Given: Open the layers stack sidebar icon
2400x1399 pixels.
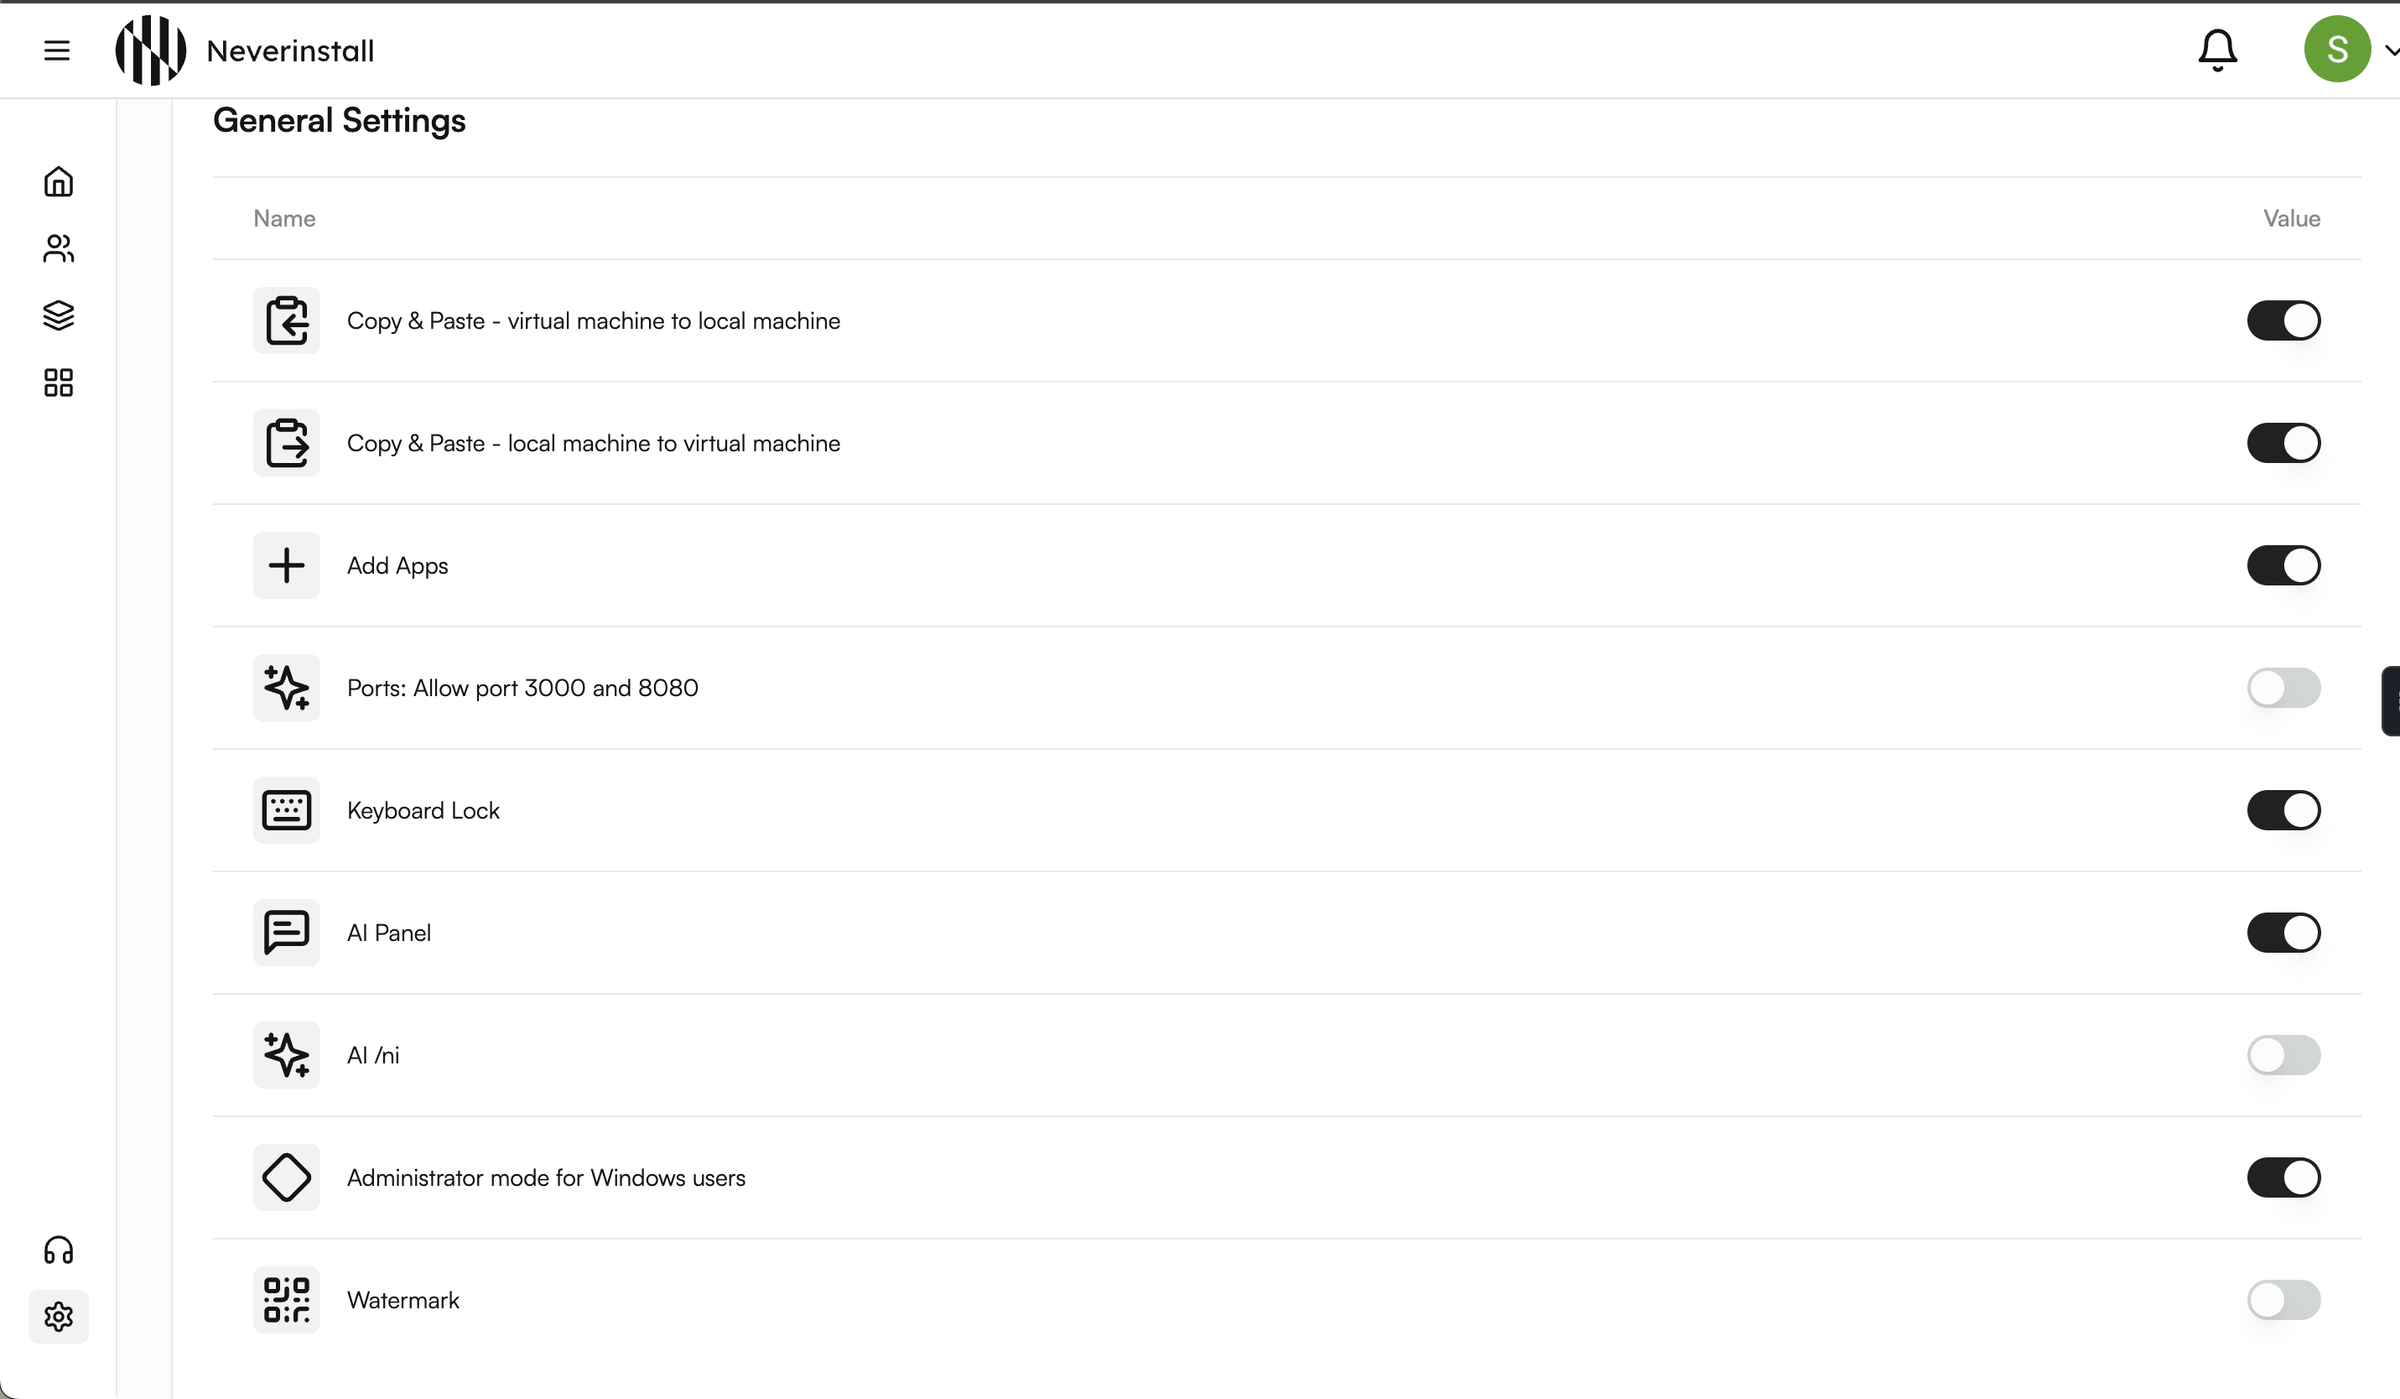Looking at the screenshot, I should click(58, 315).
